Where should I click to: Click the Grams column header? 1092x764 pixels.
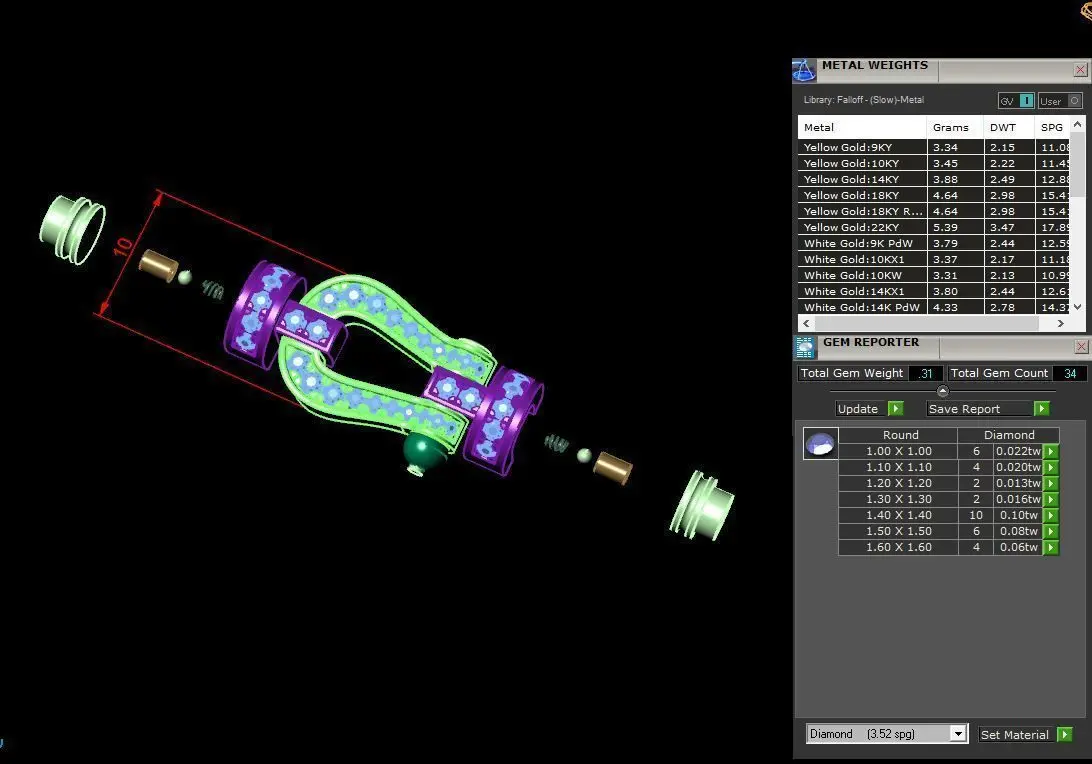coord(955,127)
